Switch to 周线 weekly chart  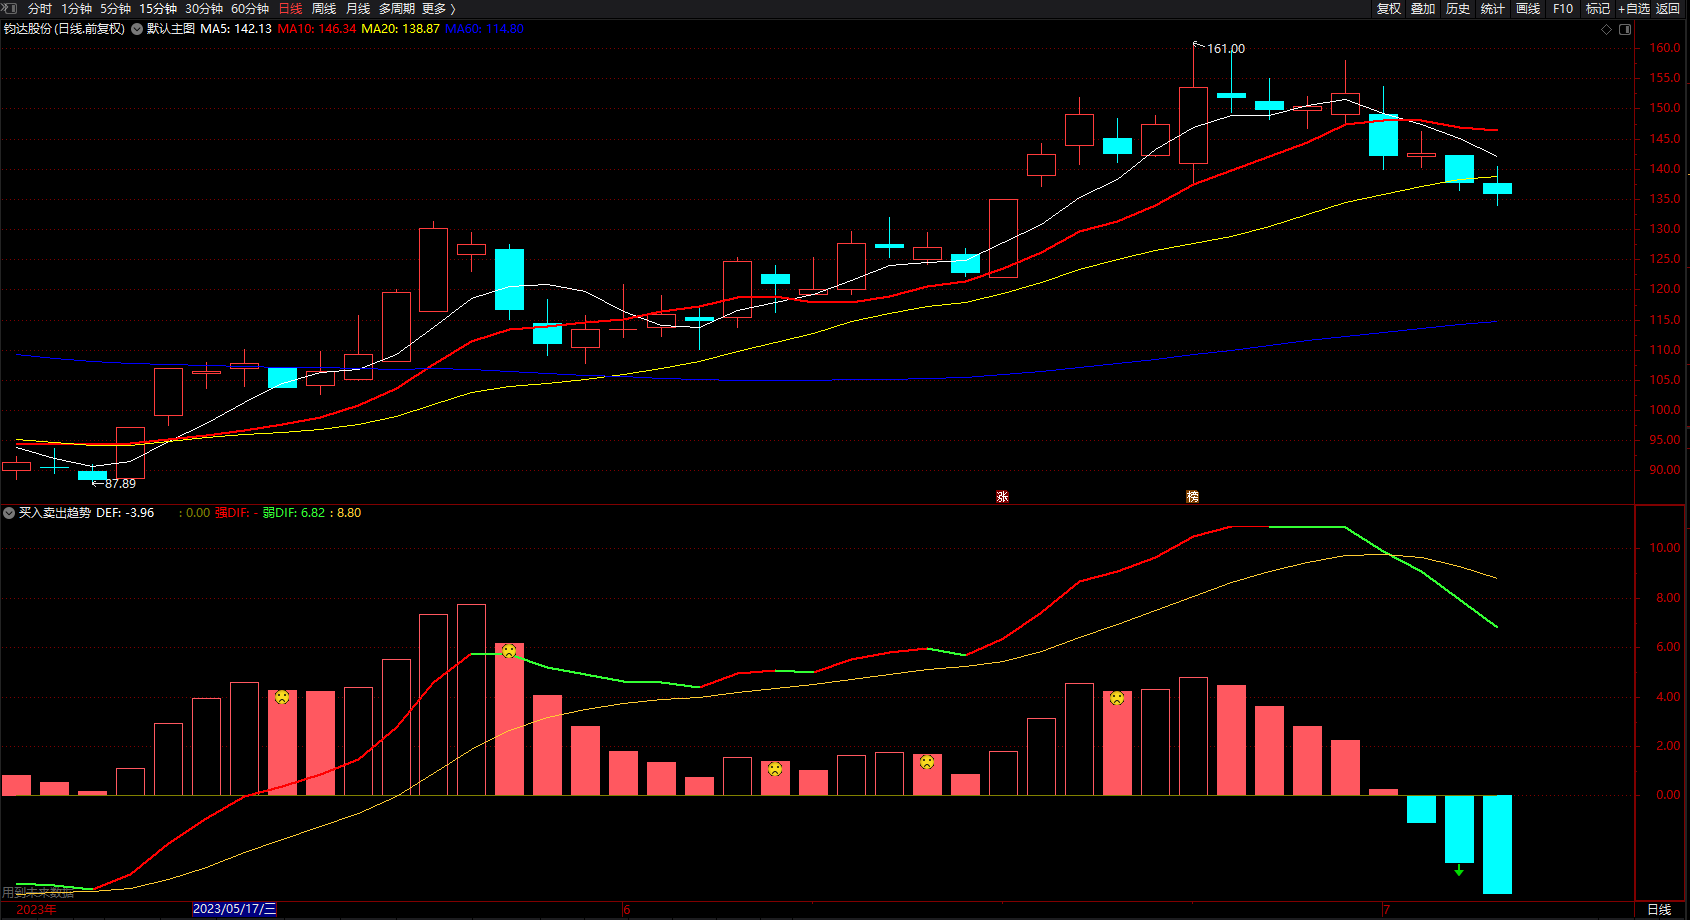point(324,8)
